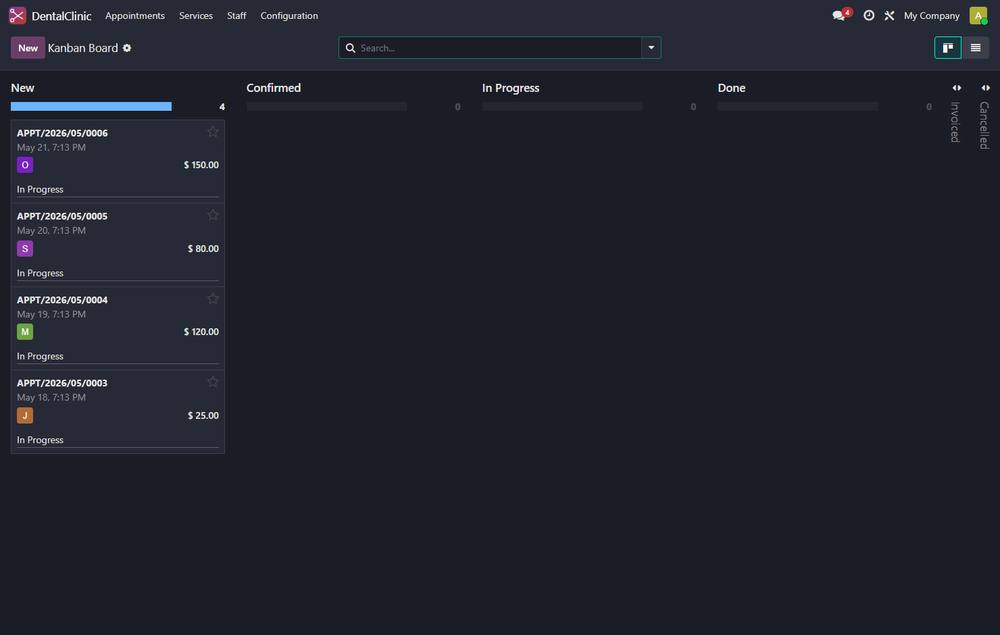This screenshot has height=635, width=1000.
Task: Click the user avatar icon in navbar
Action: click(x=978, y=15)
